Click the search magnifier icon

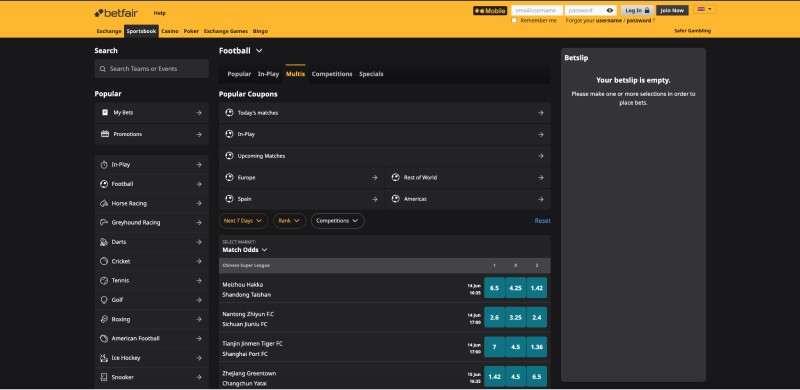[103, 69]
